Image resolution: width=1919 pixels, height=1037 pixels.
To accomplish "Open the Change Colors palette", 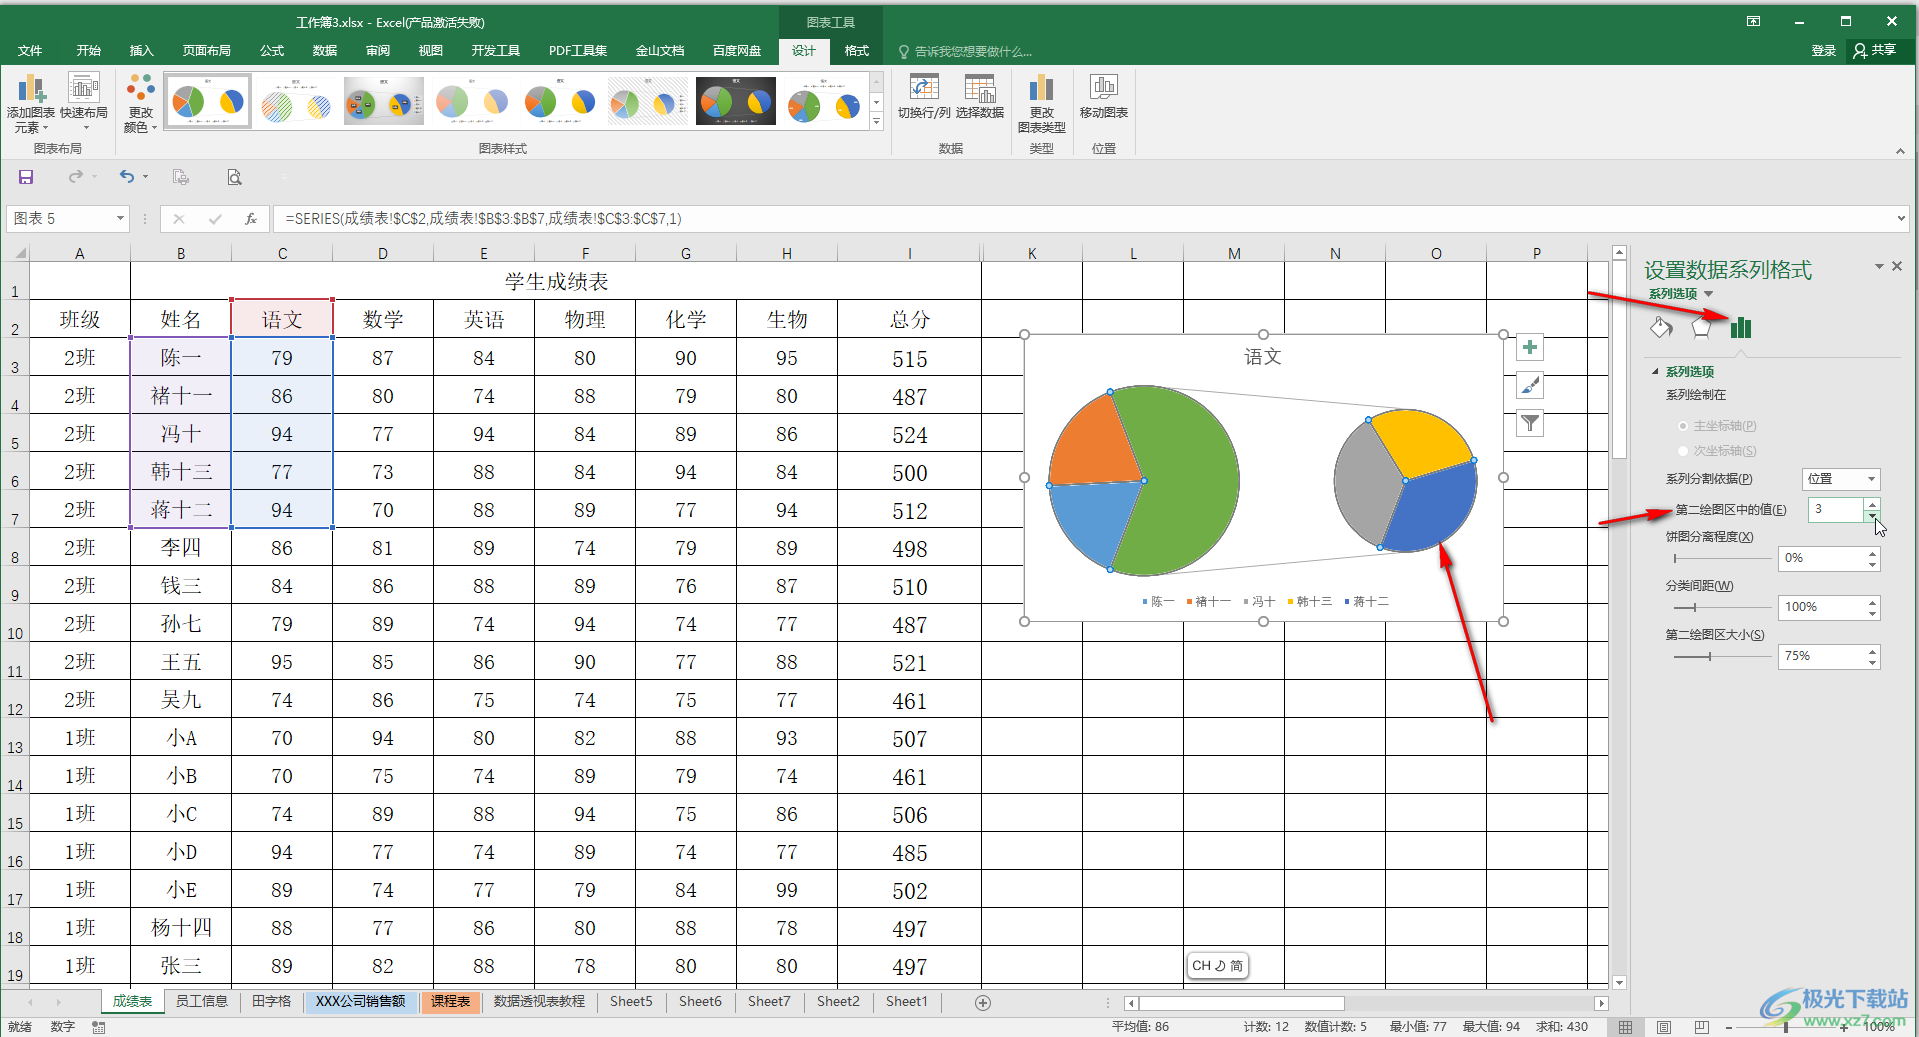I will [141, 103].
